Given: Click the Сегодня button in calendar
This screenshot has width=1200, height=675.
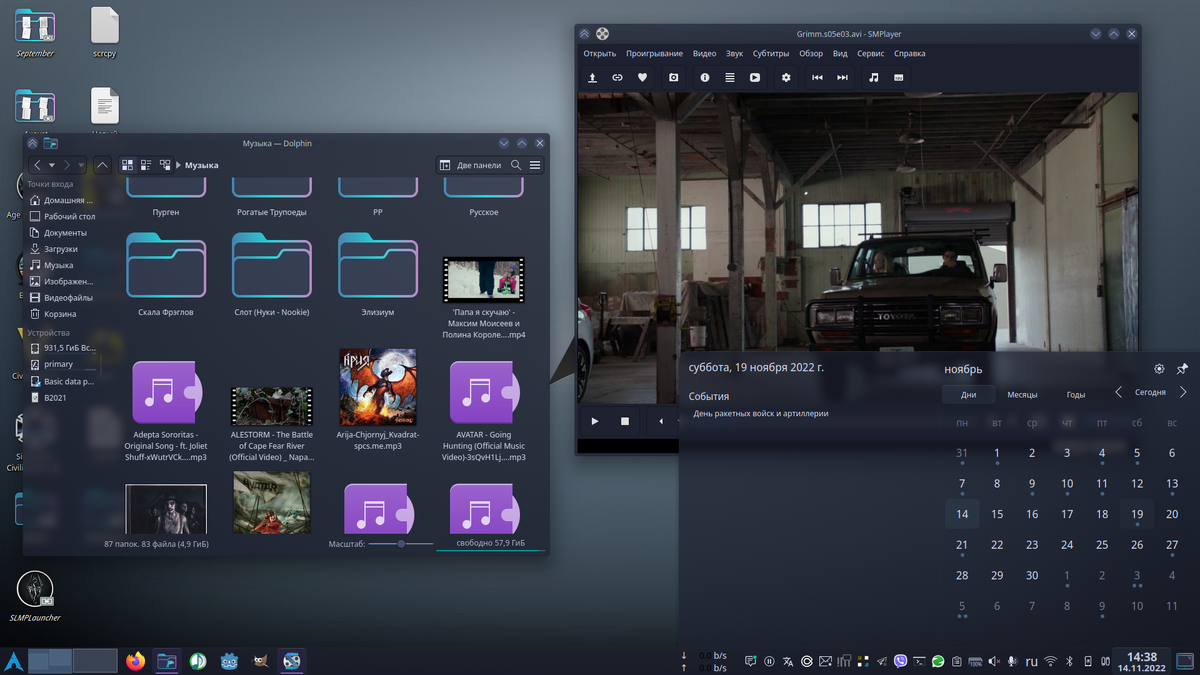Looking at the screenshot, I should pyautogui.click(x=1150, y=393).
